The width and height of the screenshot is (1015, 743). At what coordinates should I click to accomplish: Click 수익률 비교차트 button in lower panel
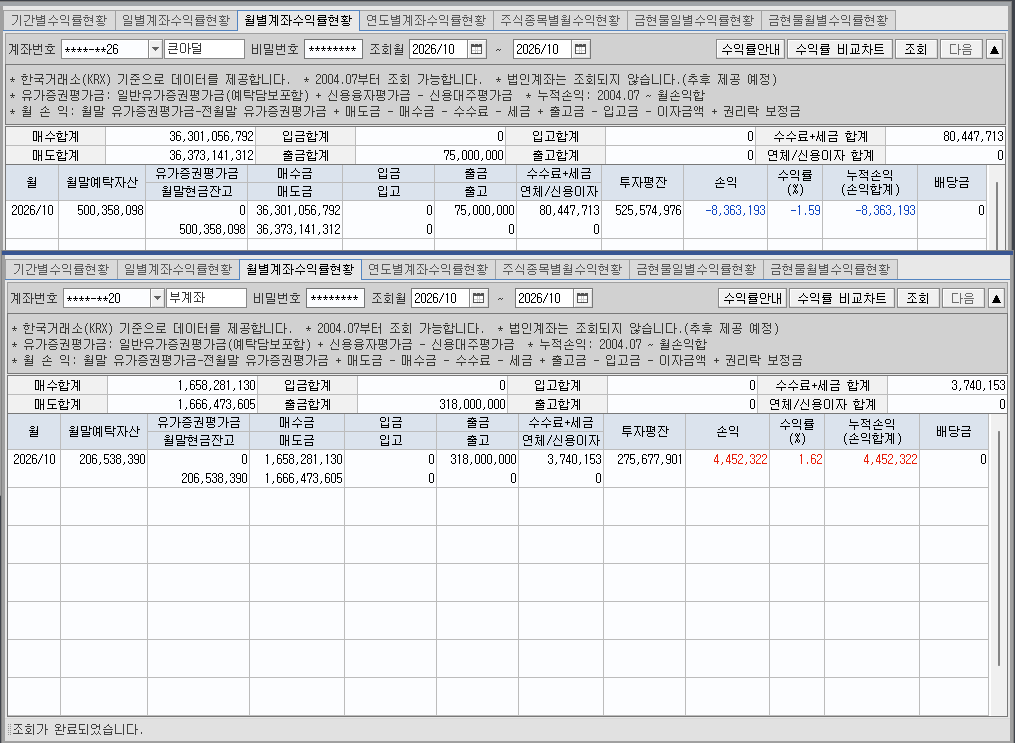842,298
